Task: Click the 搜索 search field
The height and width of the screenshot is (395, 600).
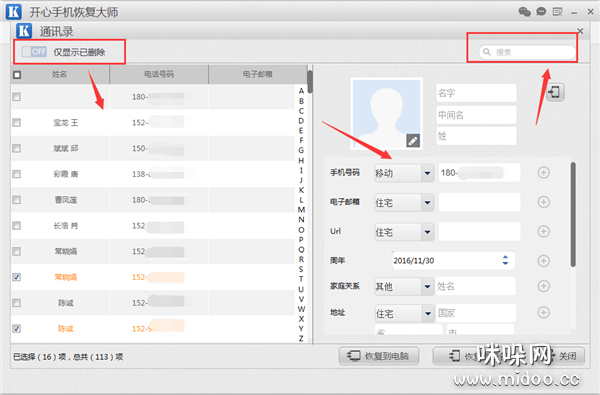Action: coord(527,52)
